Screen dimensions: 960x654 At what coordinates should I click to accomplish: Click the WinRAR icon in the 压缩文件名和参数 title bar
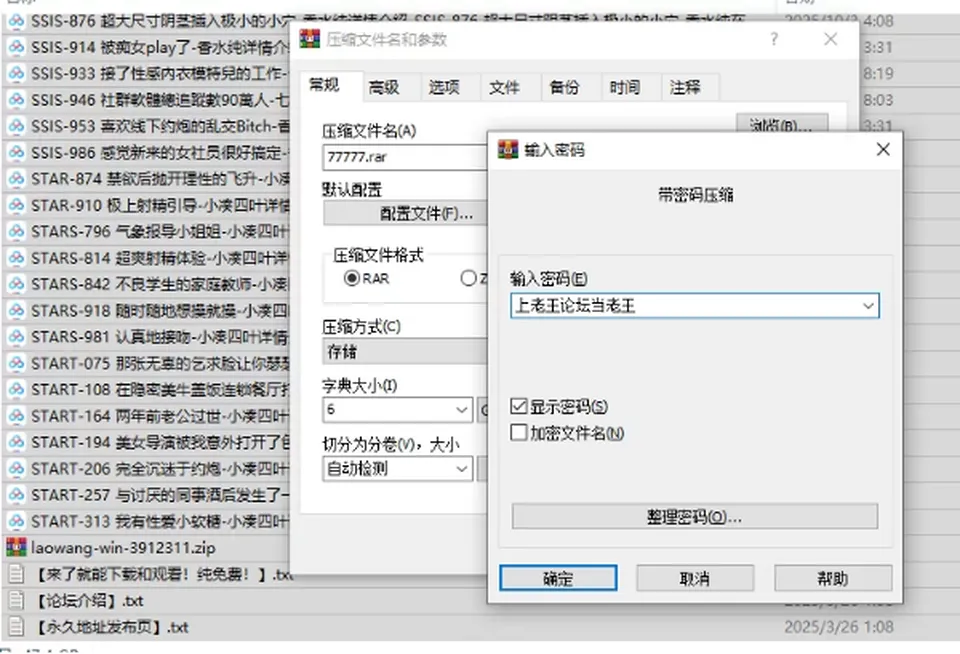pyautogui.click(x=310, y=39)
